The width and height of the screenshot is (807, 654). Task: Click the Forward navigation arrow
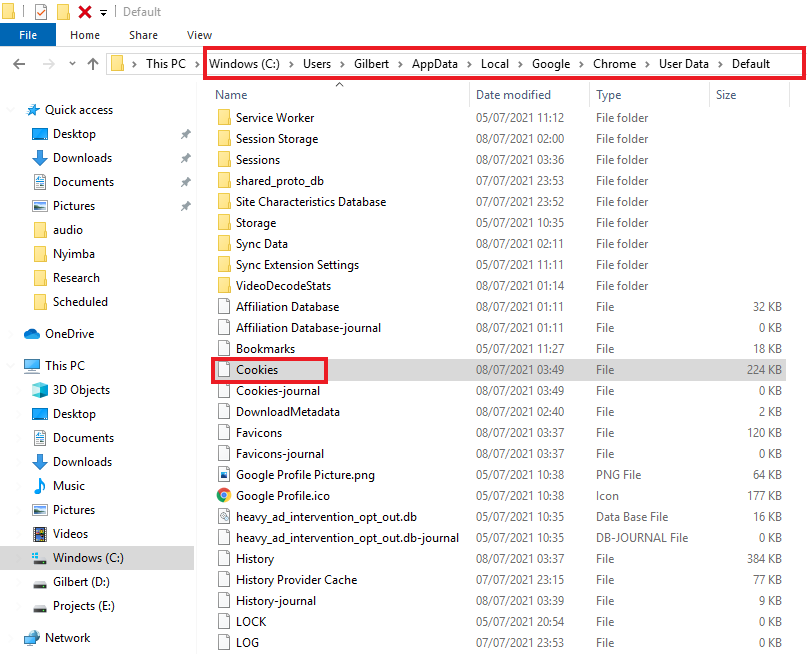tap(48, 64)
